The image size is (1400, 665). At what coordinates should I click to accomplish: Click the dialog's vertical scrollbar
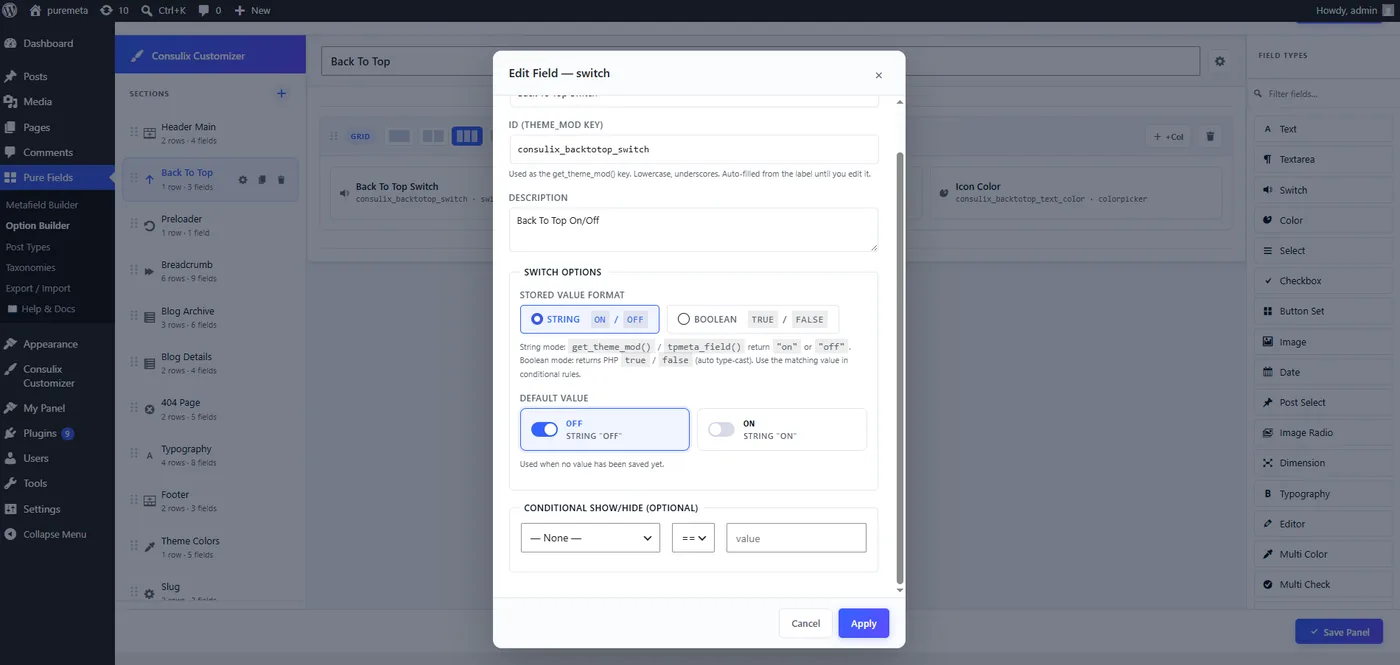coord(899,368)
